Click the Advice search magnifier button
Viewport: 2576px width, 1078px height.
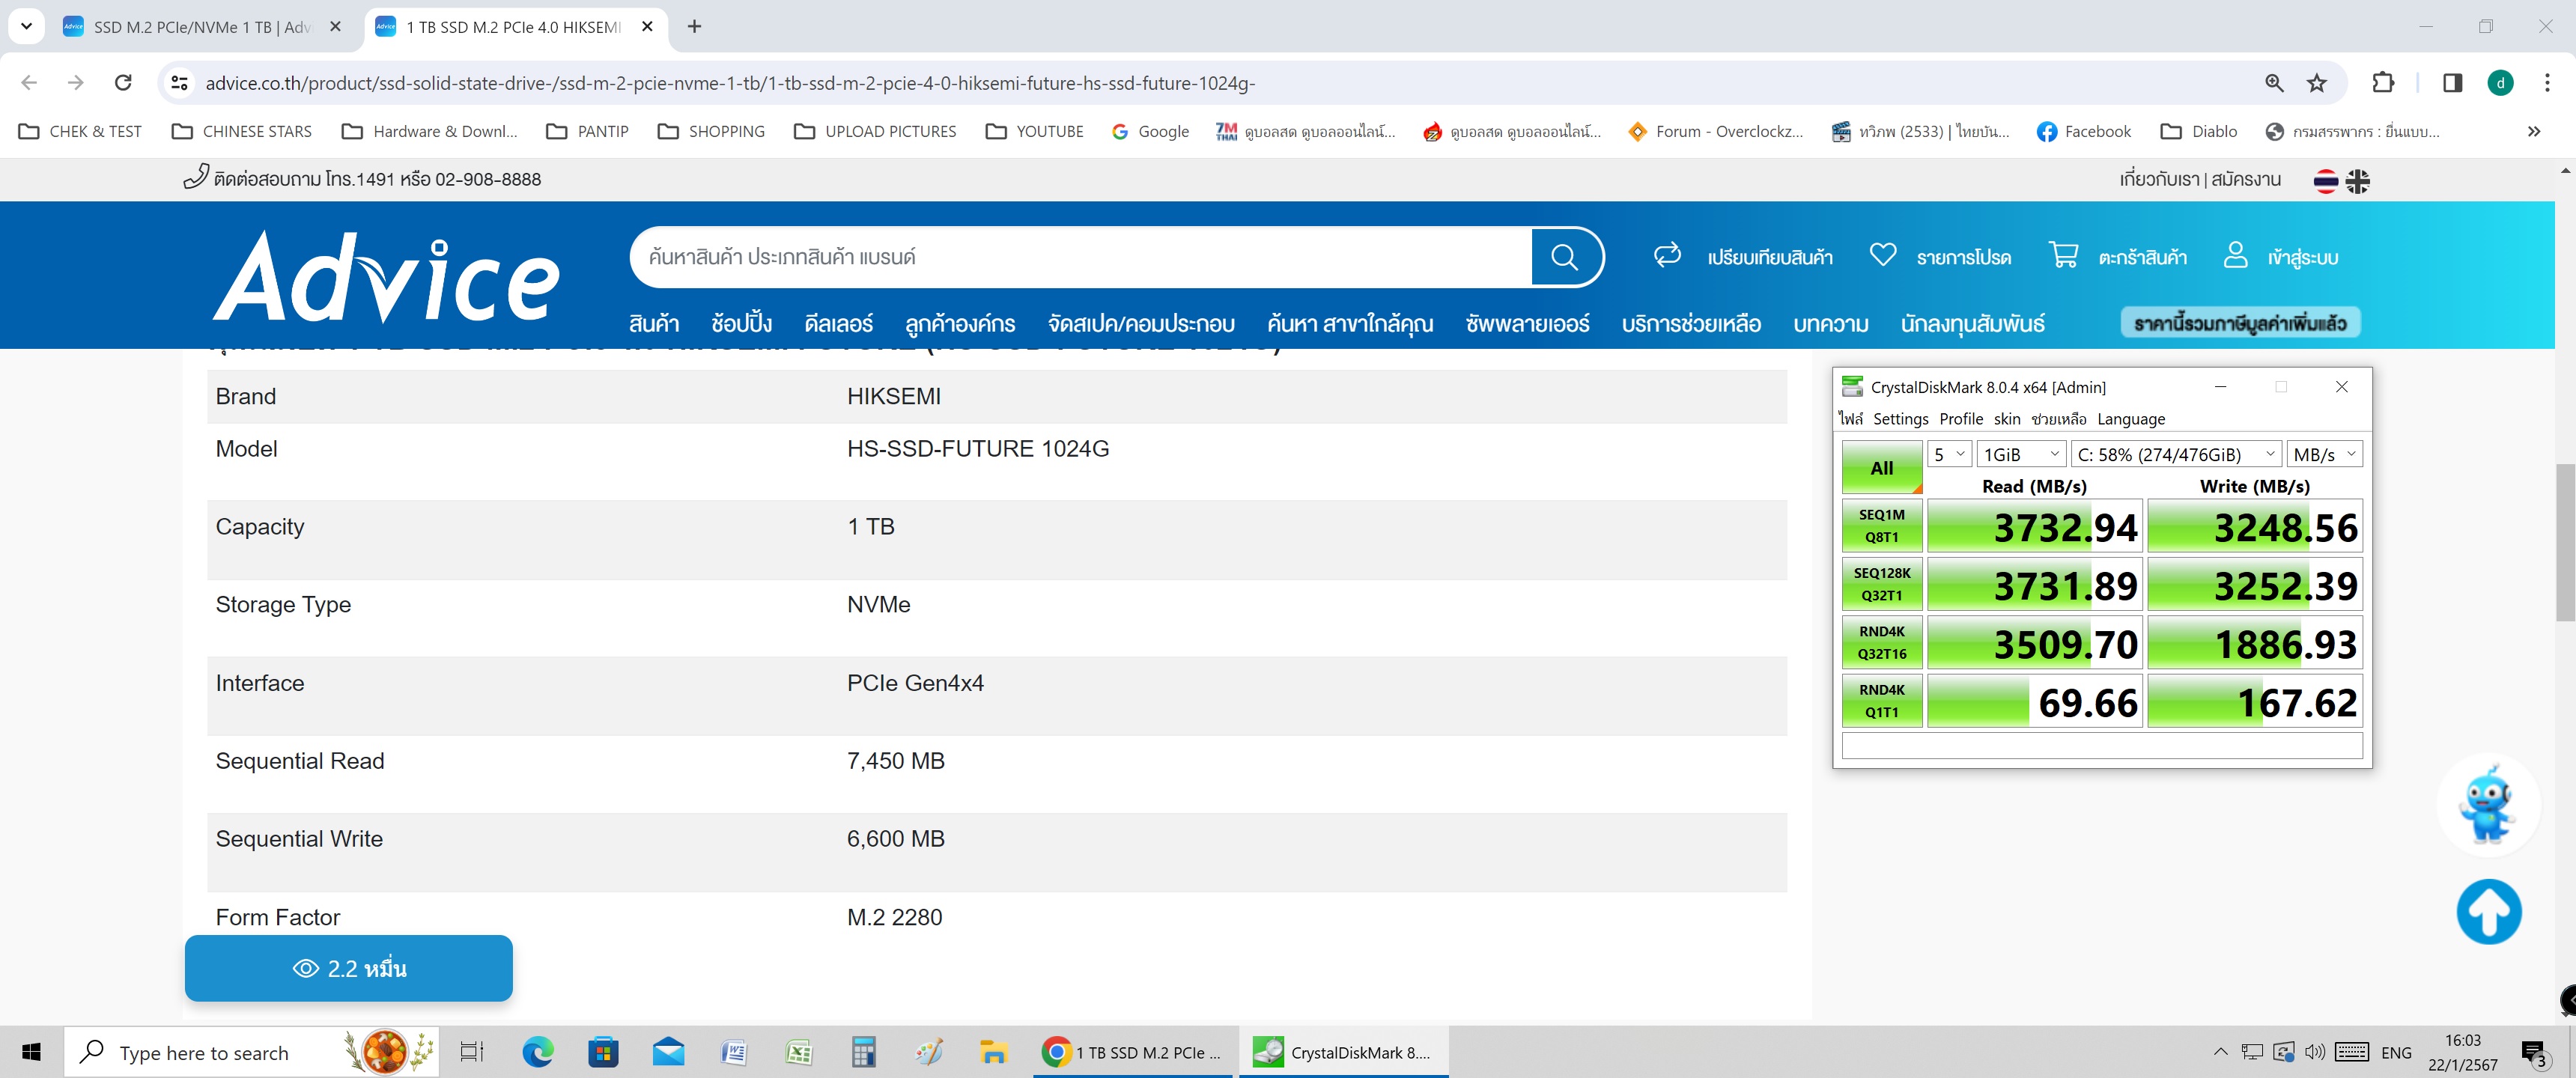pyautogui.click(x=1565, y=257)
